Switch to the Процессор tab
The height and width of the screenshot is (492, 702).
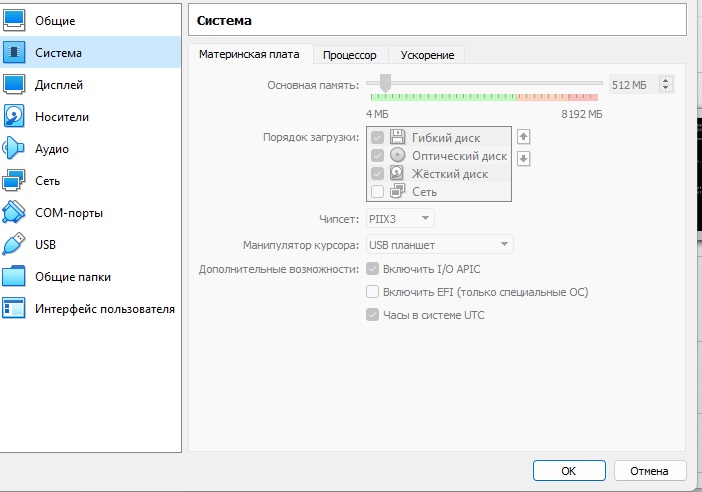pyautogui.click(x=350, y=55)
